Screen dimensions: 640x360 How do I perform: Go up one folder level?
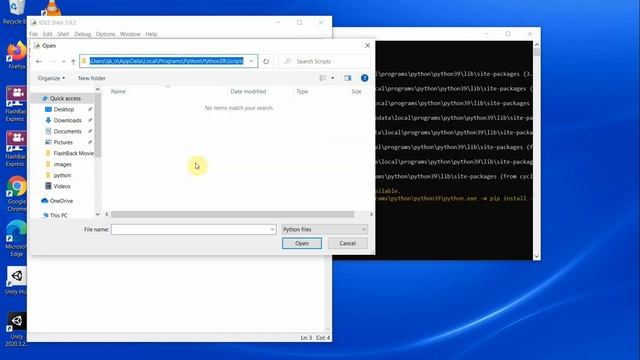pos(73,61)
